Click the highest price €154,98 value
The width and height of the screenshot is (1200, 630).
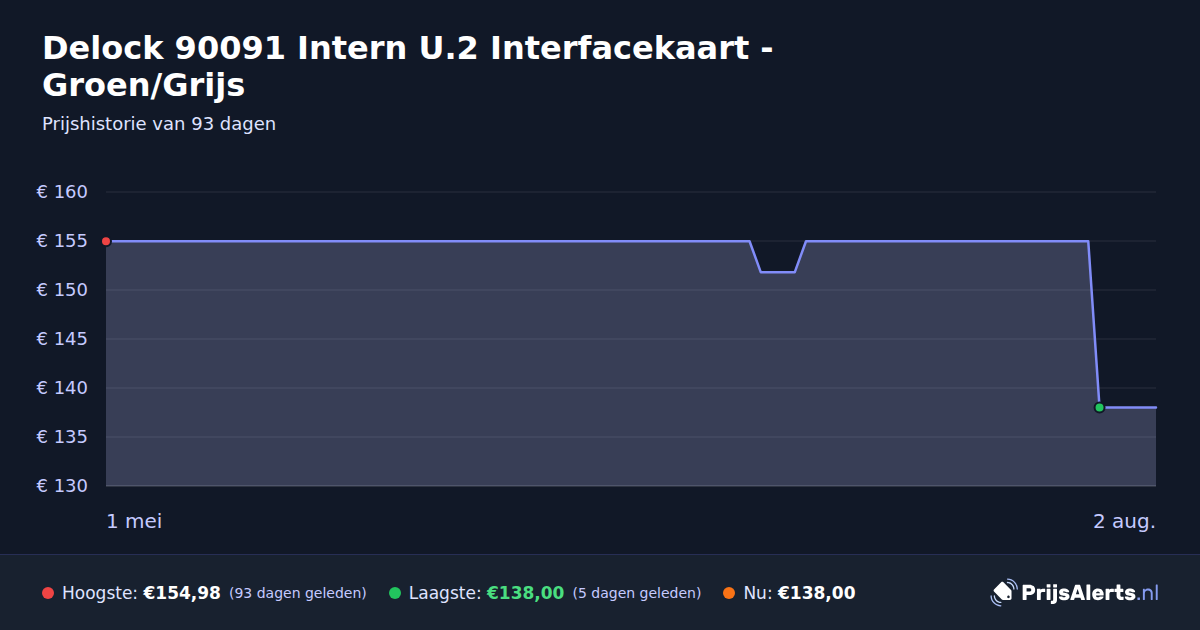pos(182,593)
